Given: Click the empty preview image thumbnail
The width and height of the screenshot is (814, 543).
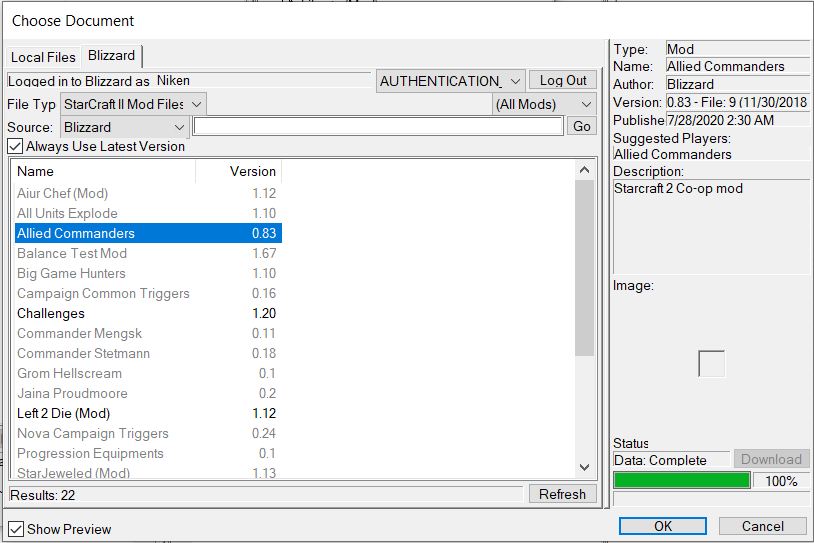Looking at the screenshot, I should [x=711, y=364].
